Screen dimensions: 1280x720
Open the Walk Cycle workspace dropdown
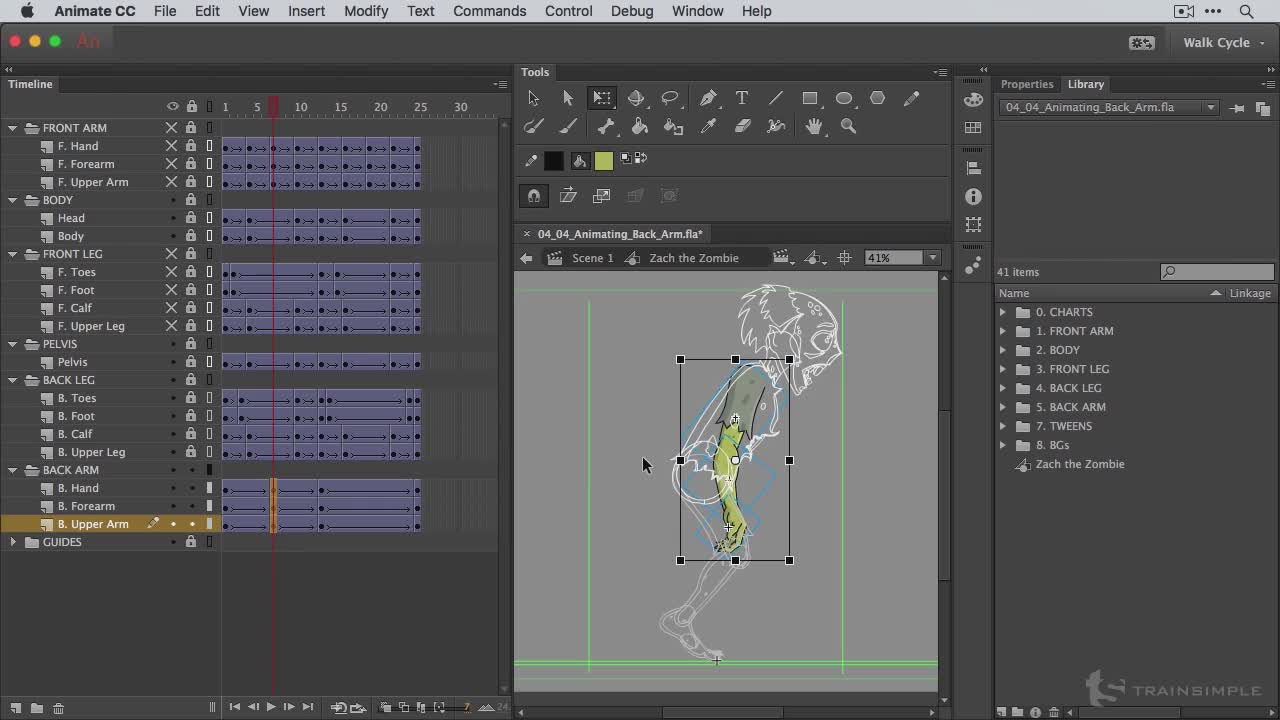(x=1224, y=42)
